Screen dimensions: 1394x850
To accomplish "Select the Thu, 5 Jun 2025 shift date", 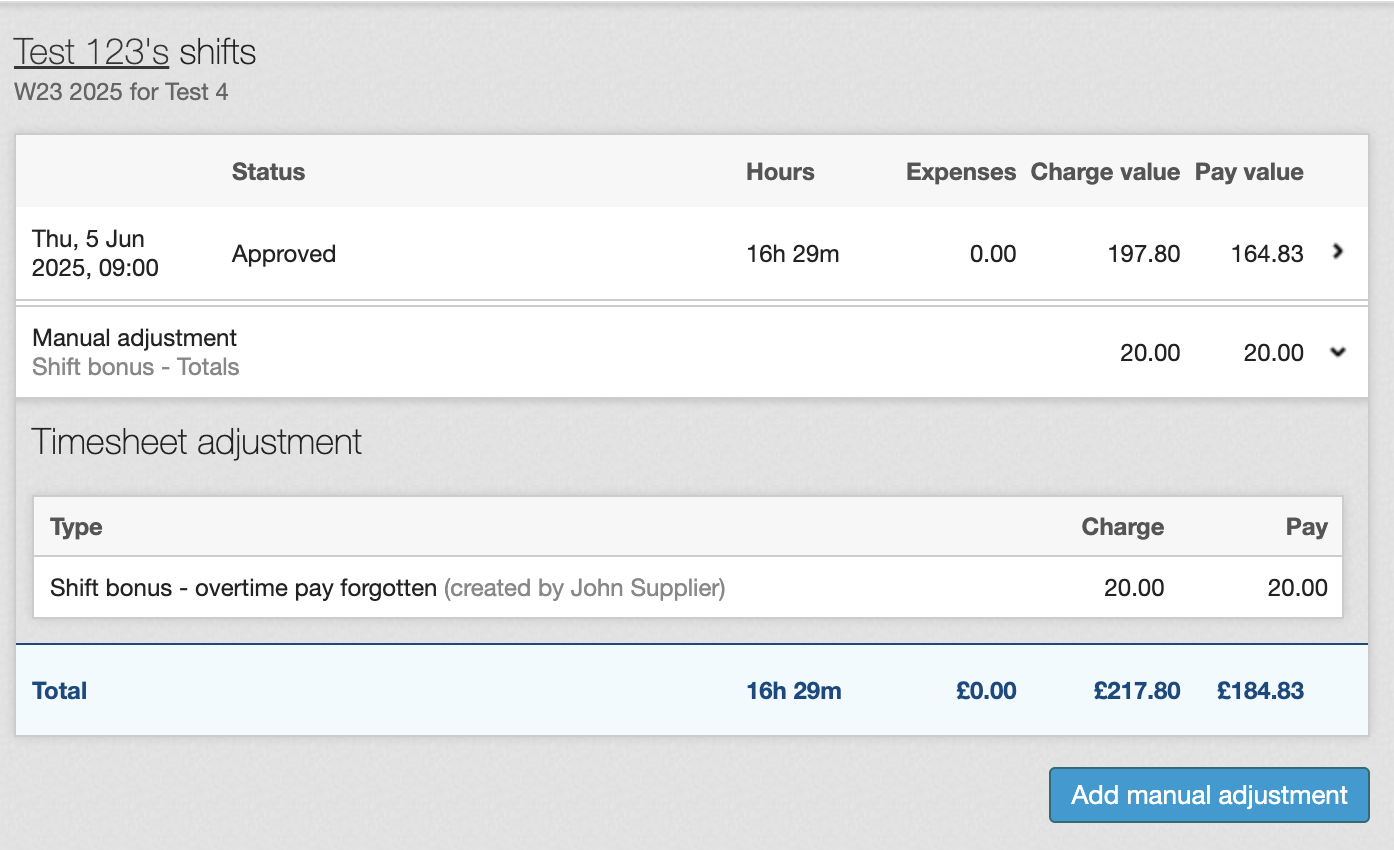I will (x=95, y=253).
